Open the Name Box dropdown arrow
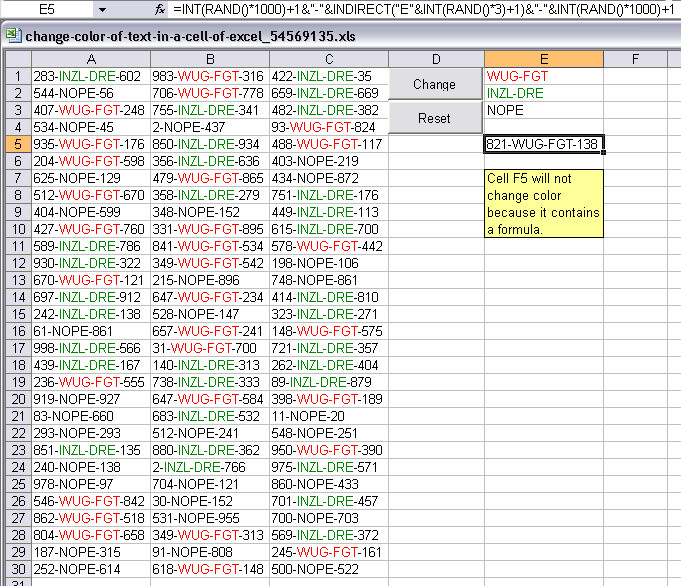This screenshot has height=586, width=681. [x=102, y=9]
